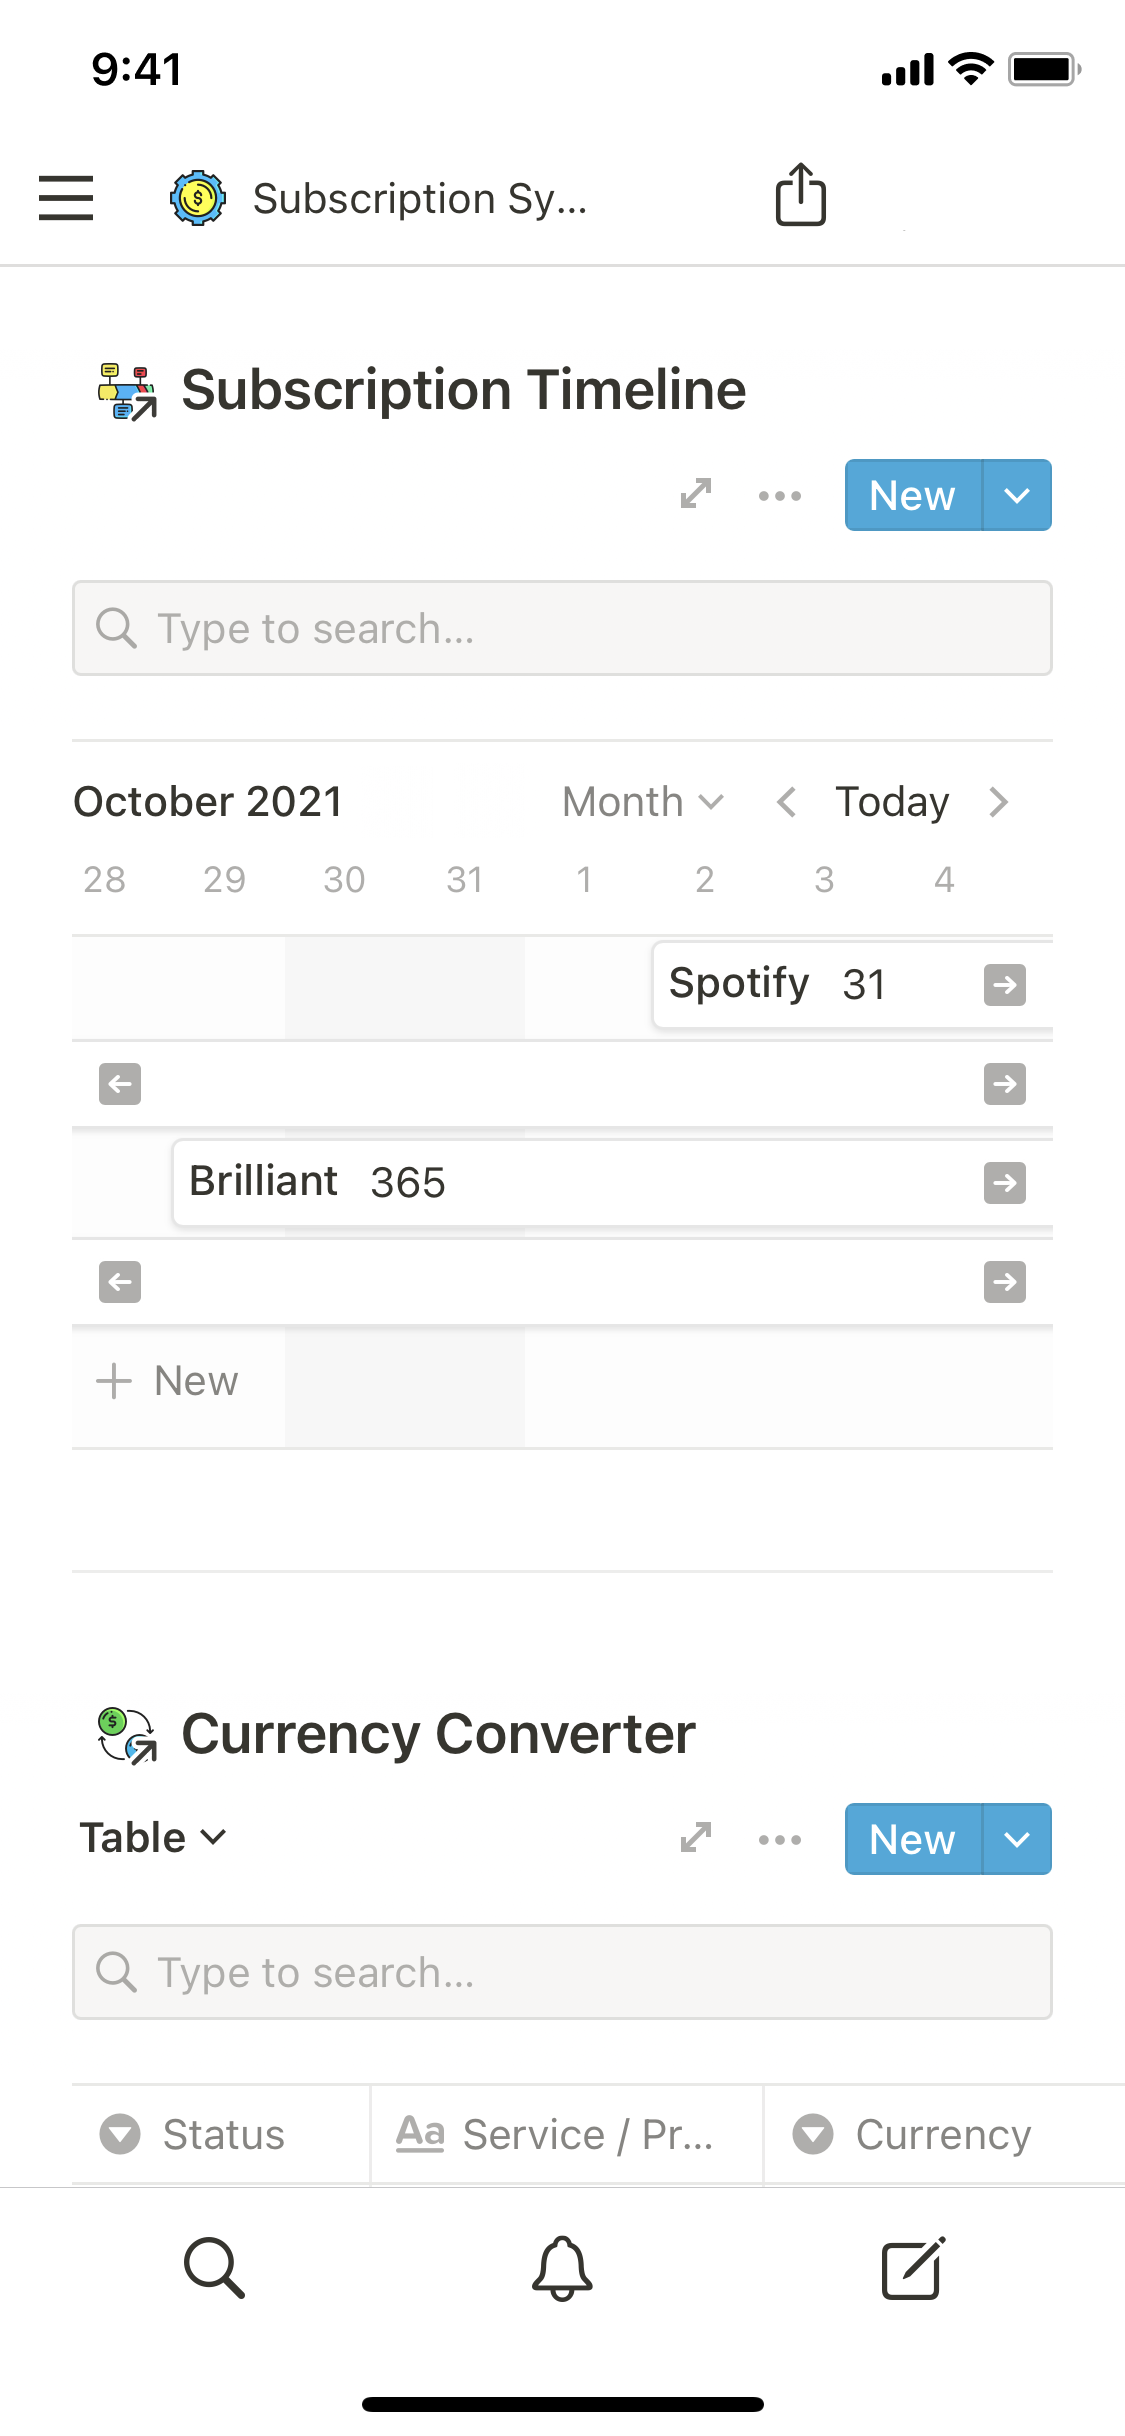Screen dimensions: 1125x2436
Task: Tap the bottom search magnifier icon
Action: tap(214, 2267)
